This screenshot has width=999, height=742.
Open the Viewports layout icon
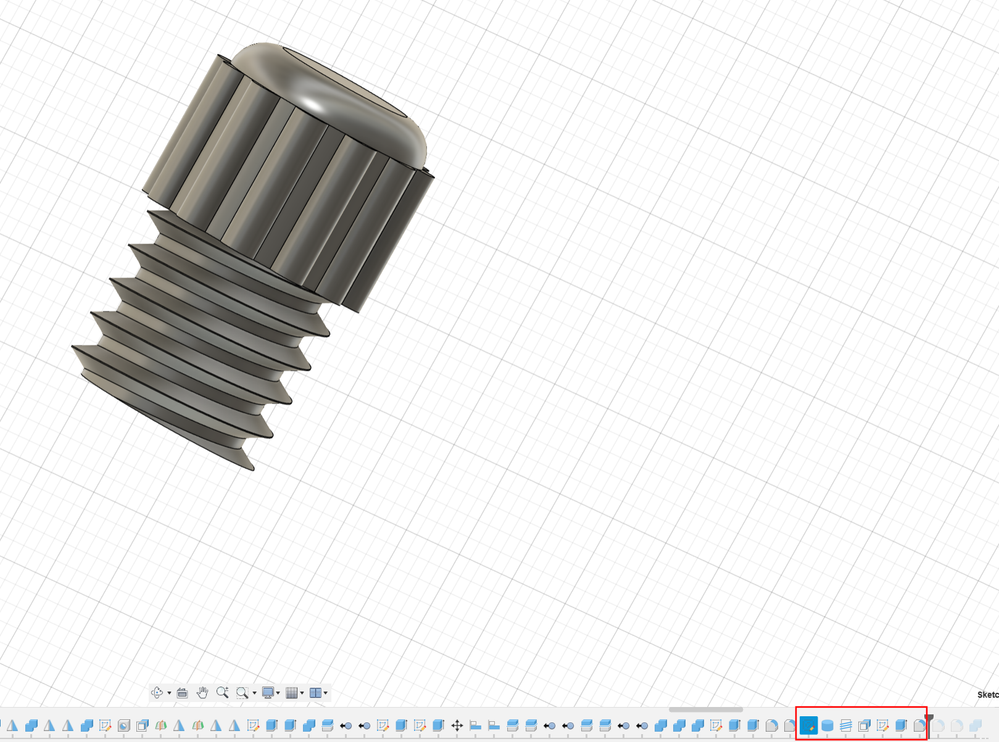click(x=315, y=692)
